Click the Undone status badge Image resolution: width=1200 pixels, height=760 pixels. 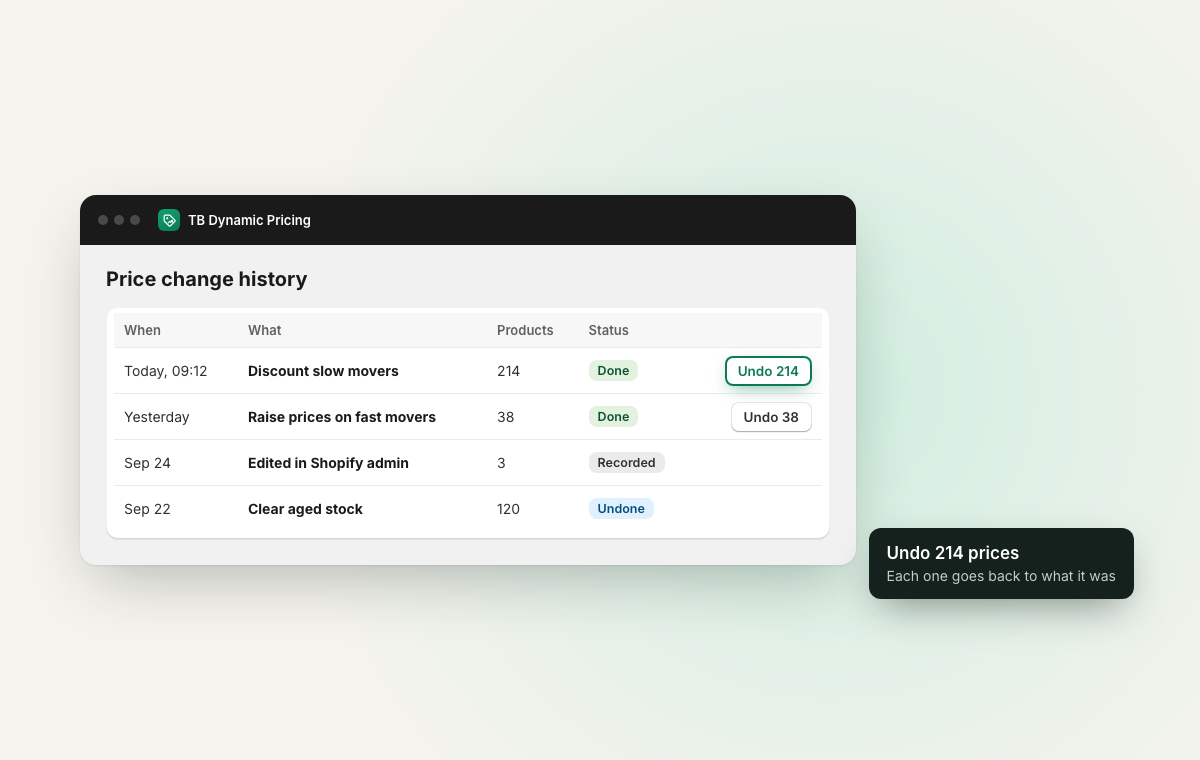tap(621, 509)
